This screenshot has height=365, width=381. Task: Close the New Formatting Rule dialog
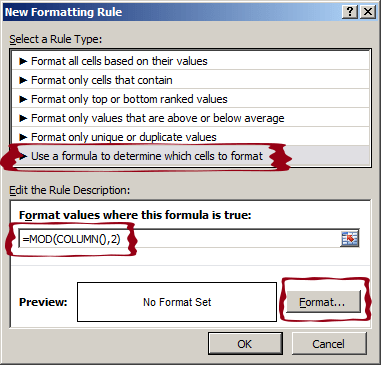368,12
